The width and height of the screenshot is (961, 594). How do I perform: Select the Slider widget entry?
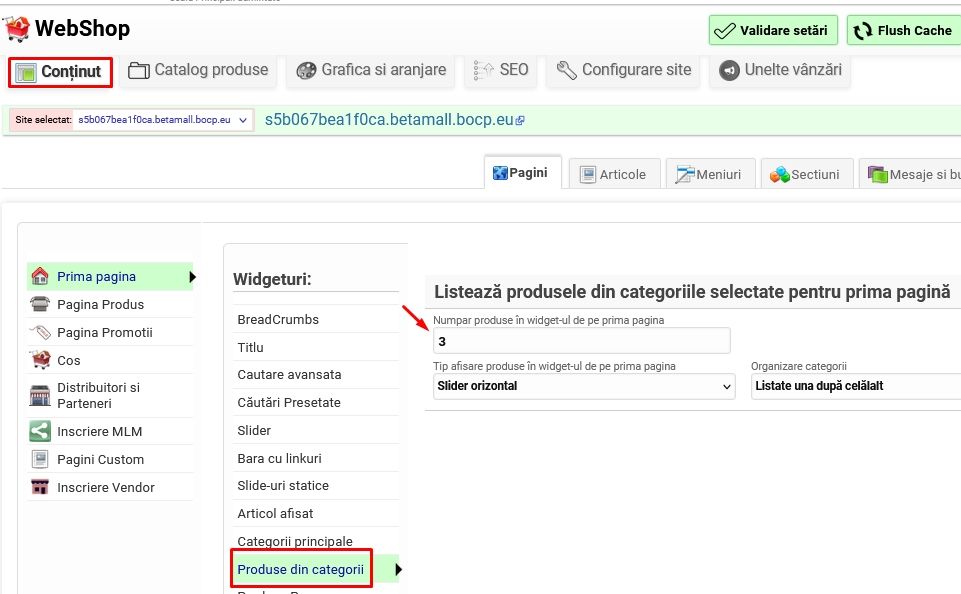pyautogui.click(x=254, y=430)
